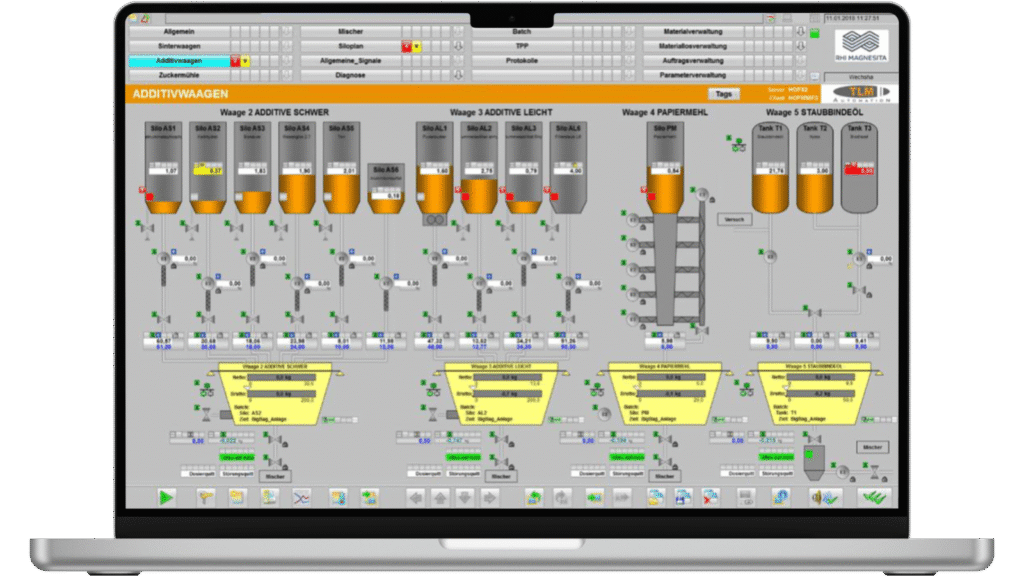Expand the down arrow beside Diagnose
Screen dimensions: 1024x576
(458, 75)
